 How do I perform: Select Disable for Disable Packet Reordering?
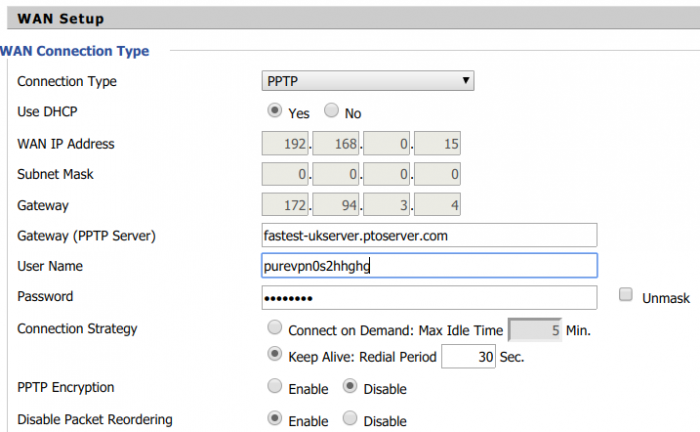[x=350, y=418]
